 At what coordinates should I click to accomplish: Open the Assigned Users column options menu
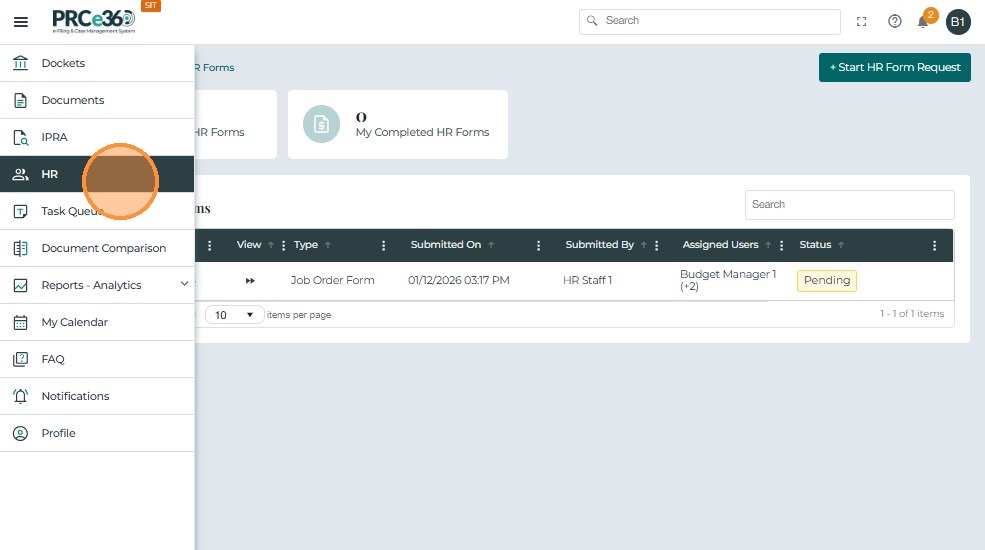[x=781, y=245]
